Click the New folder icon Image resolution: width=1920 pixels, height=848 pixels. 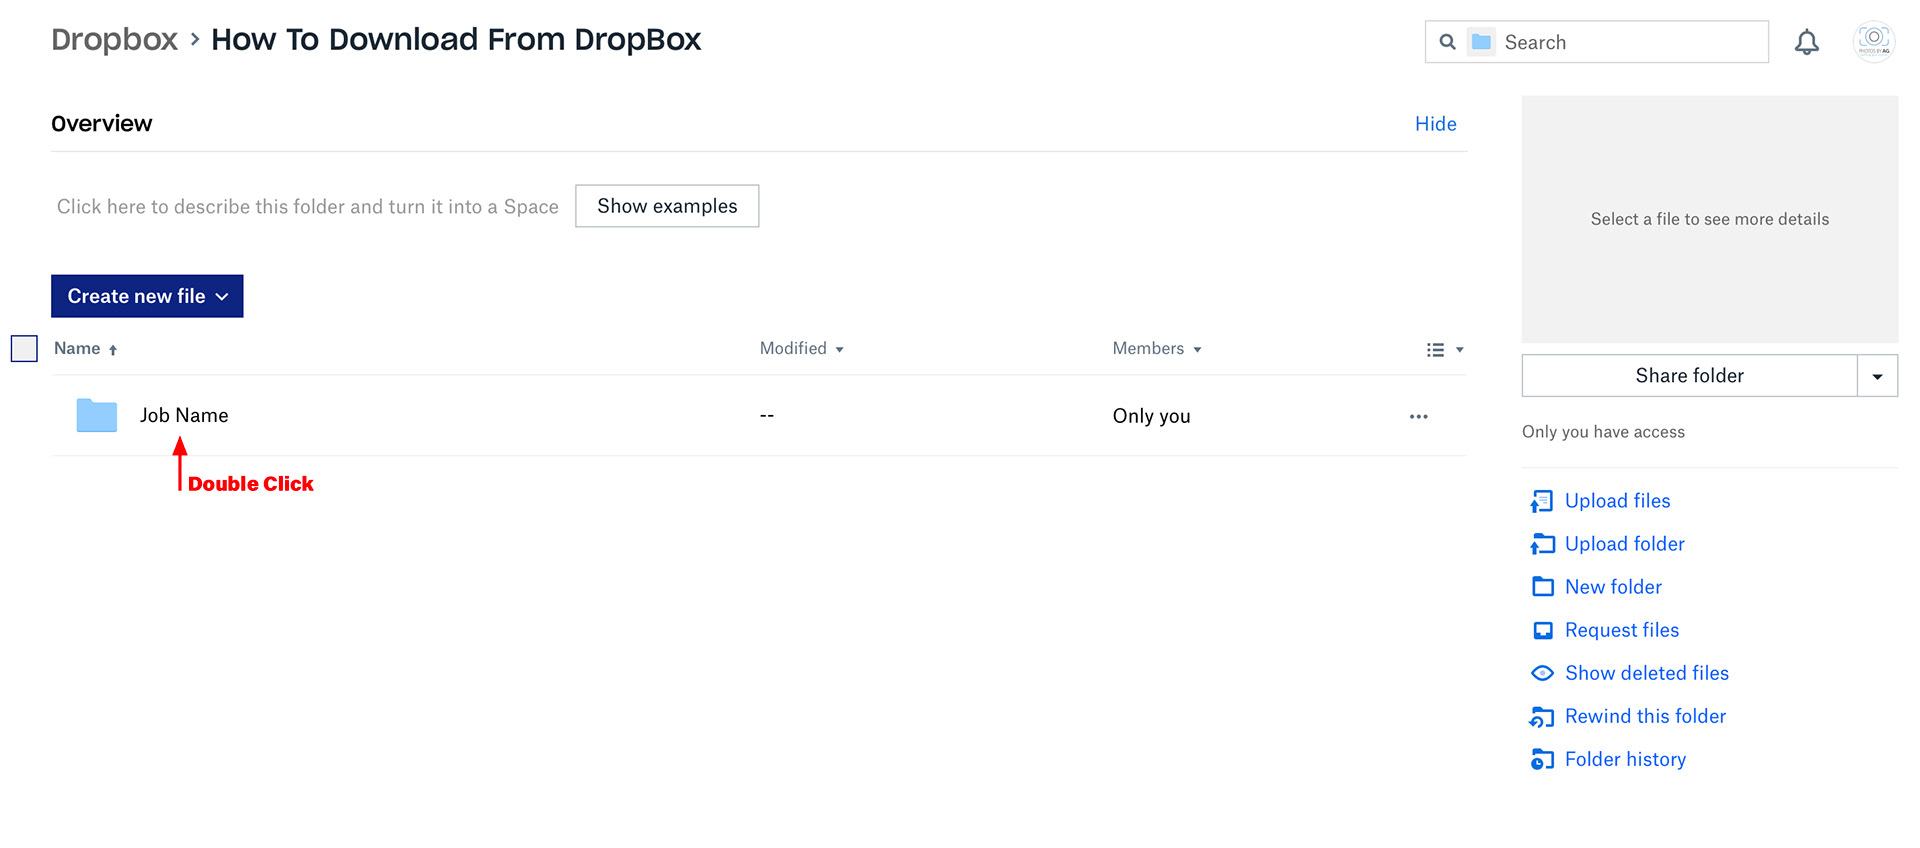[x=1543, y=587]
